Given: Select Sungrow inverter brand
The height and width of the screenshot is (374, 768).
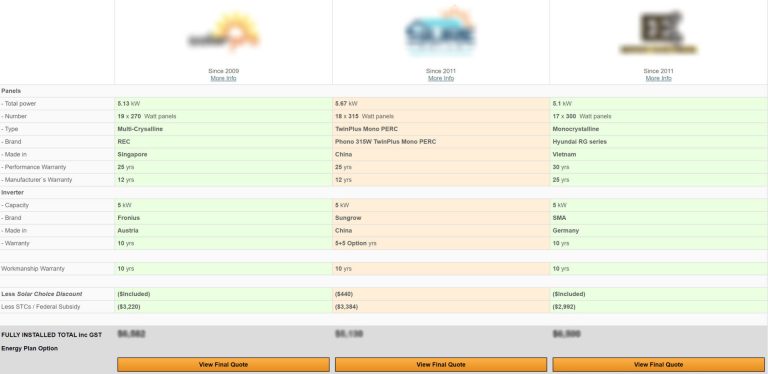Looking at the screenshot, I should [348, 218].
